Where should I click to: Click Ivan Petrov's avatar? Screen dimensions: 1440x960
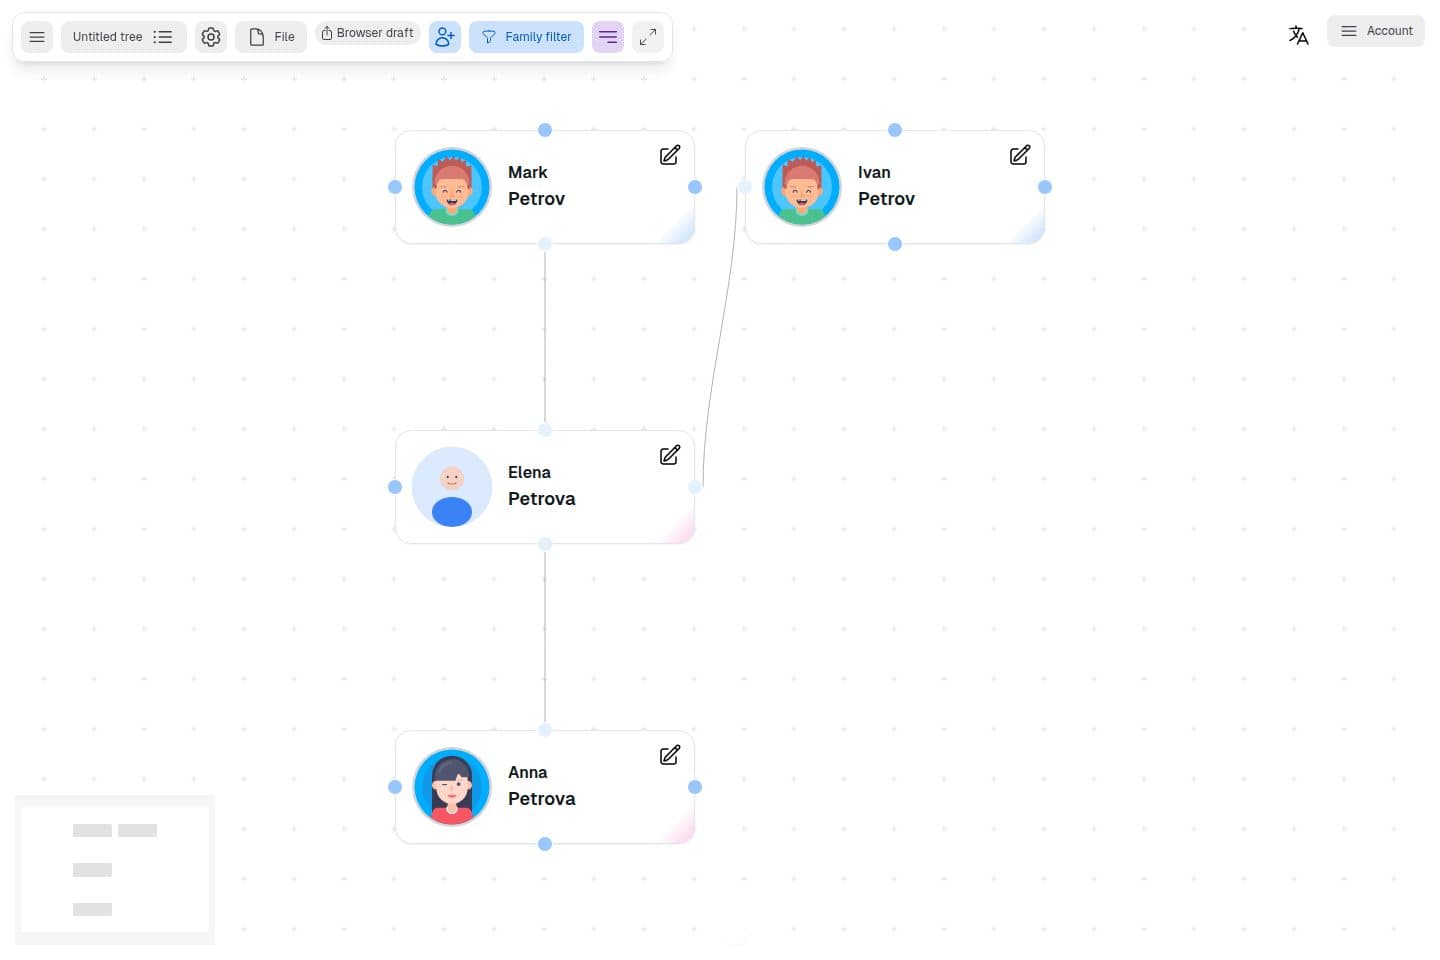point(802,187)
